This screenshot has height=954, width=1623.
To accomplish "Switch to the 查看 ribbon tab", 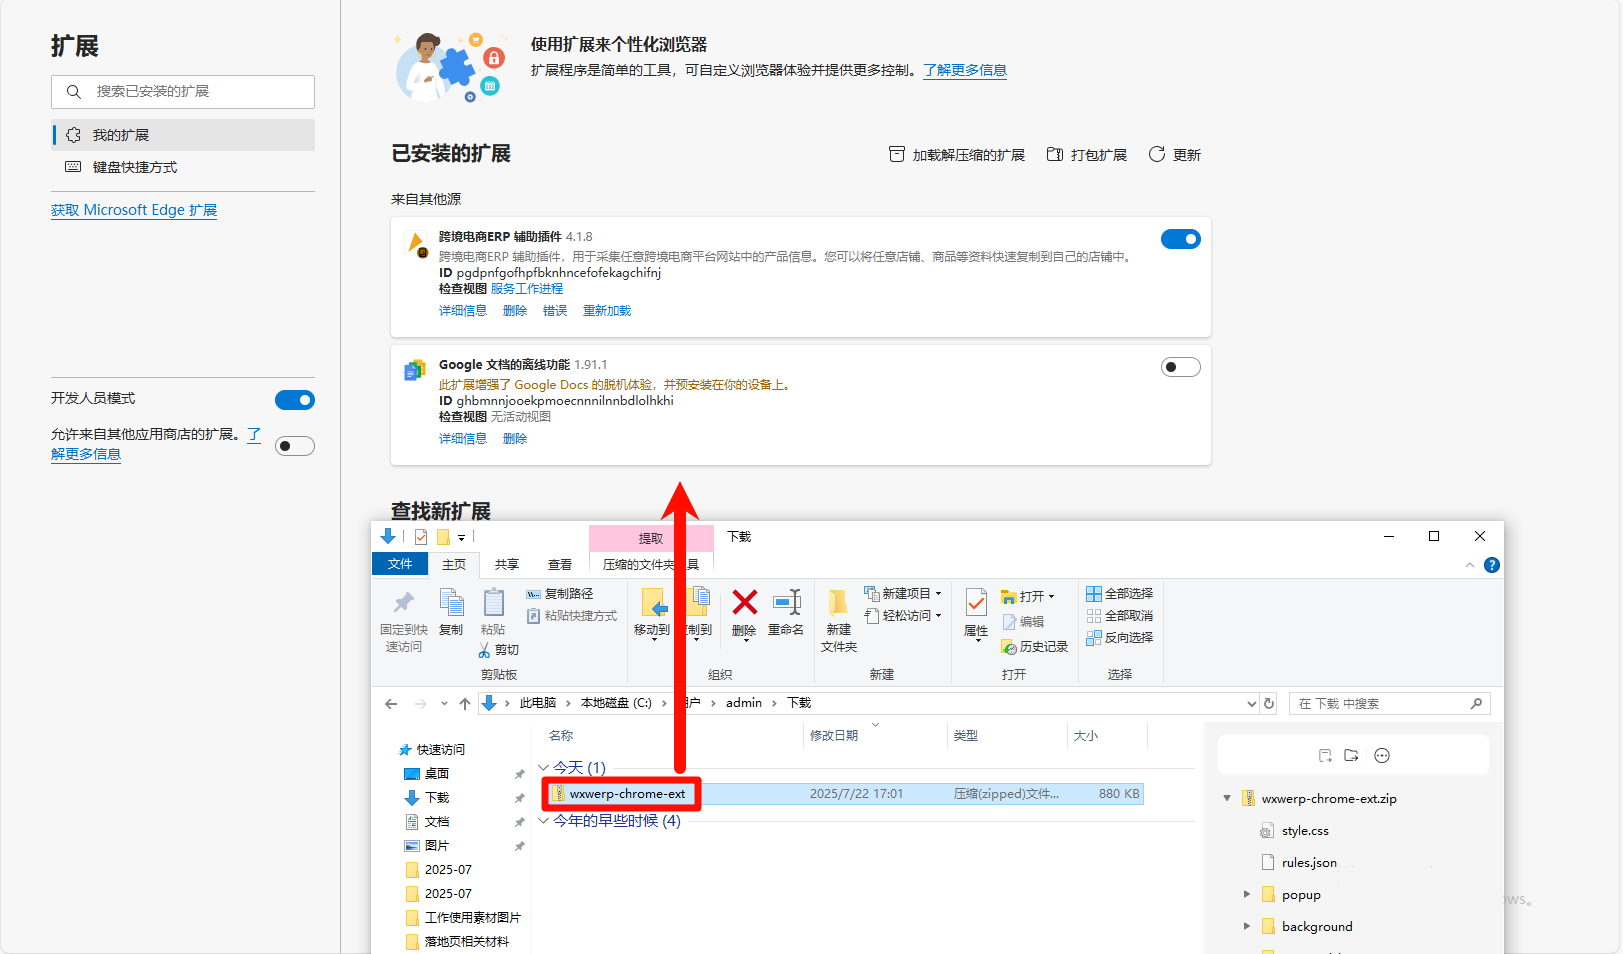I will click(560, 564).
